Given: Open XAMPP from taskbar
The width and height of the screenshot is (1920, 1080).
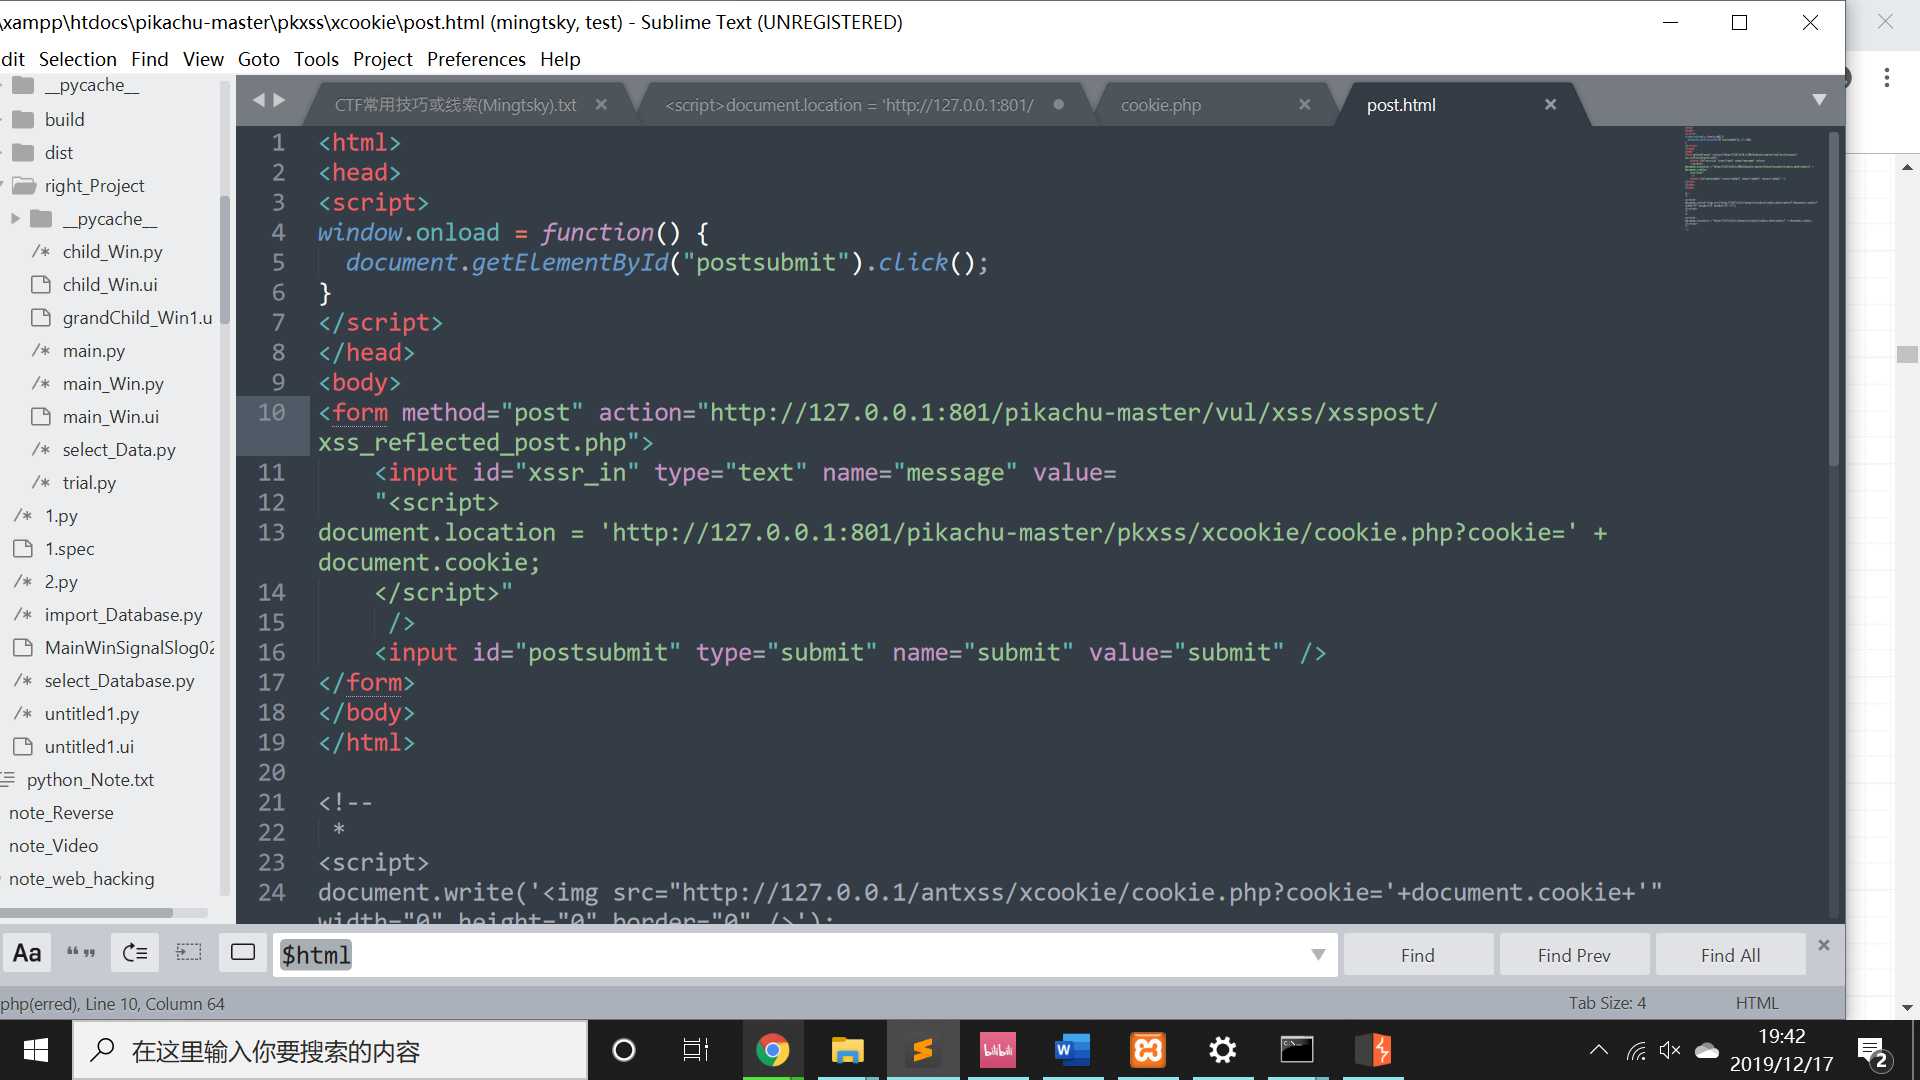Looking at the screenshot, I should (x=1148, y=1050).
